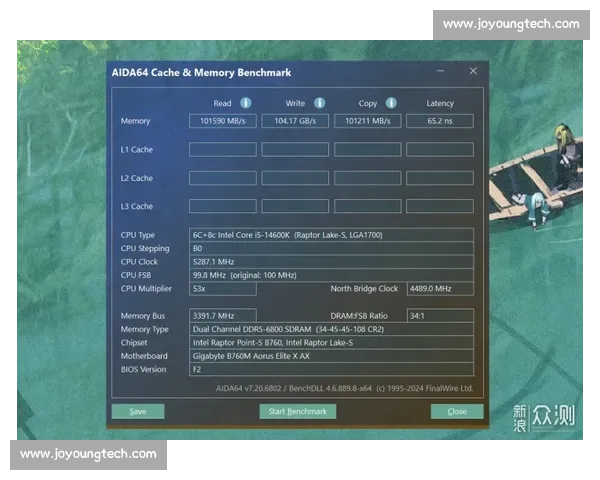
Task: Click the Memory row label
Action: coord(135,121)
